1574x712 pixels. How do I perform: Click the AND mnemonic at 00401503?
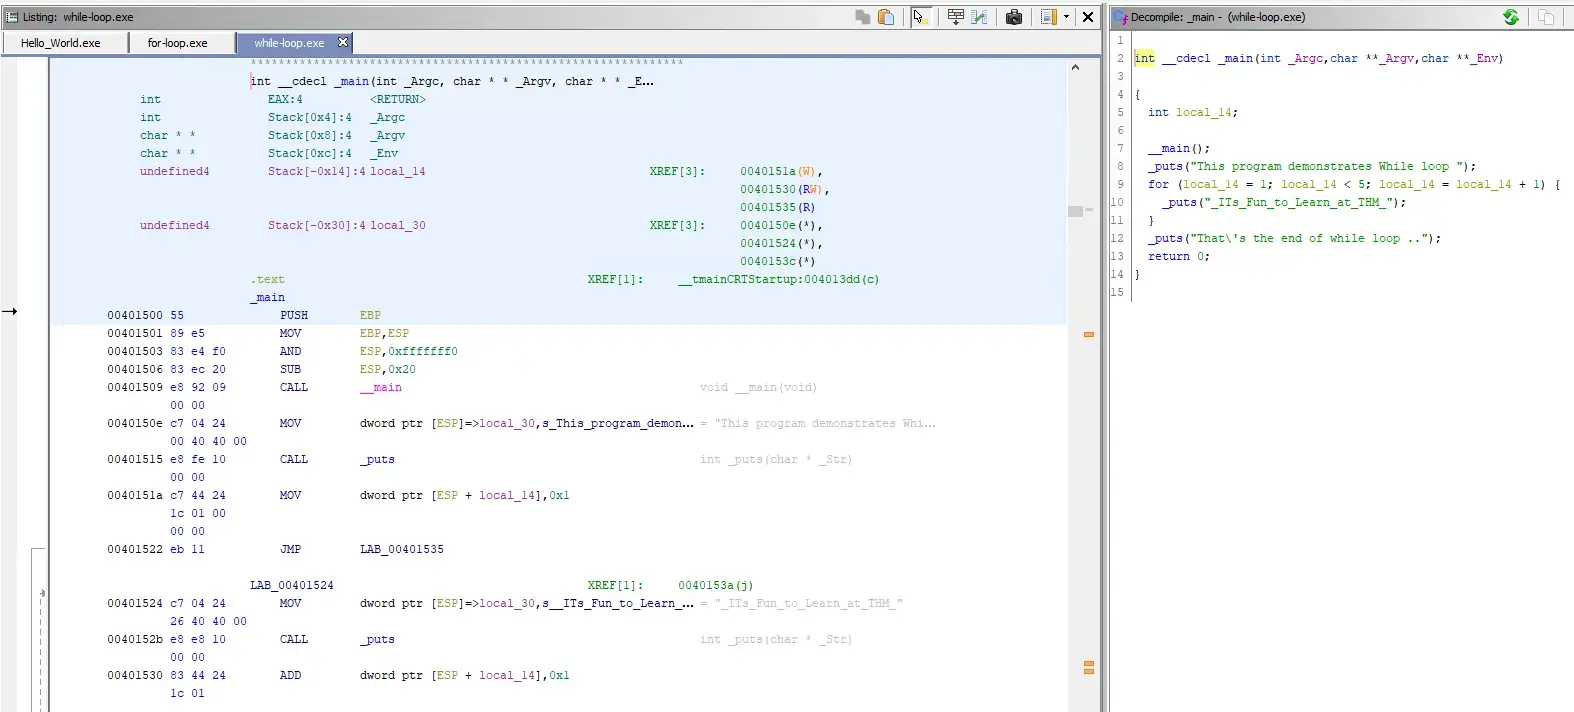pyautogui.click(x=290, y=351)
